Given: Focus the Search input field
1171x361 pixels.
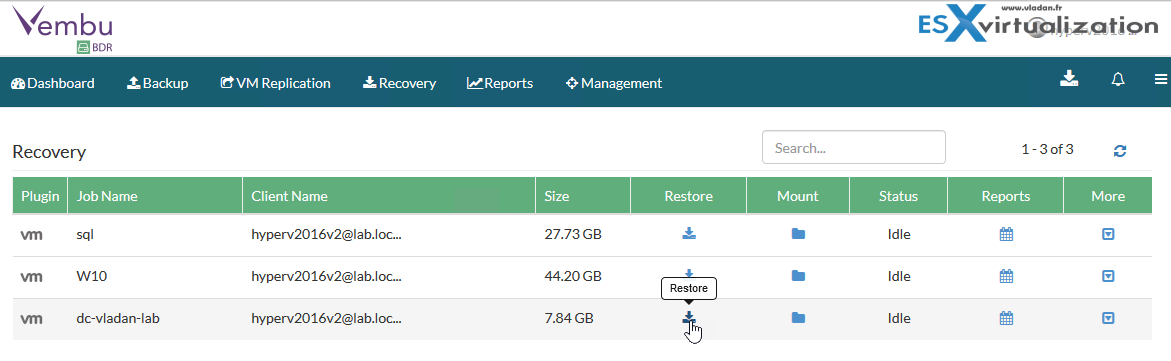Looking at the screenshot, I should [x=854, y=147].
